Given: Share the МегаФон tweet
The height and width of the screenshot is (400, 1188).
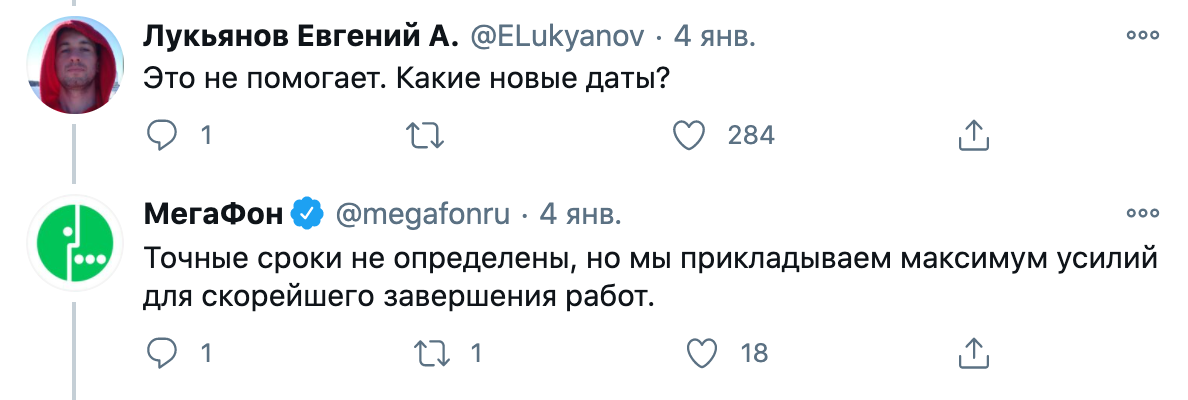Looking at the screenshot, I should pyautogui.click(x=973, y=352).
